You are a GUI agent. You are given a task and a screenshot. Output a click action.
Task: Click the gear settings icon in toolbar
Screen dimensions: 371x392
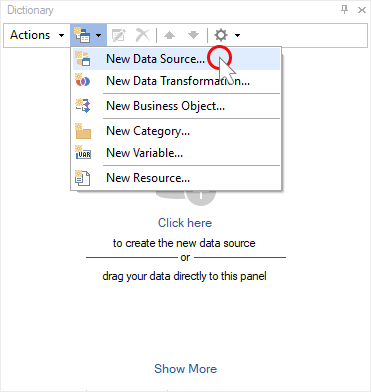221,35
